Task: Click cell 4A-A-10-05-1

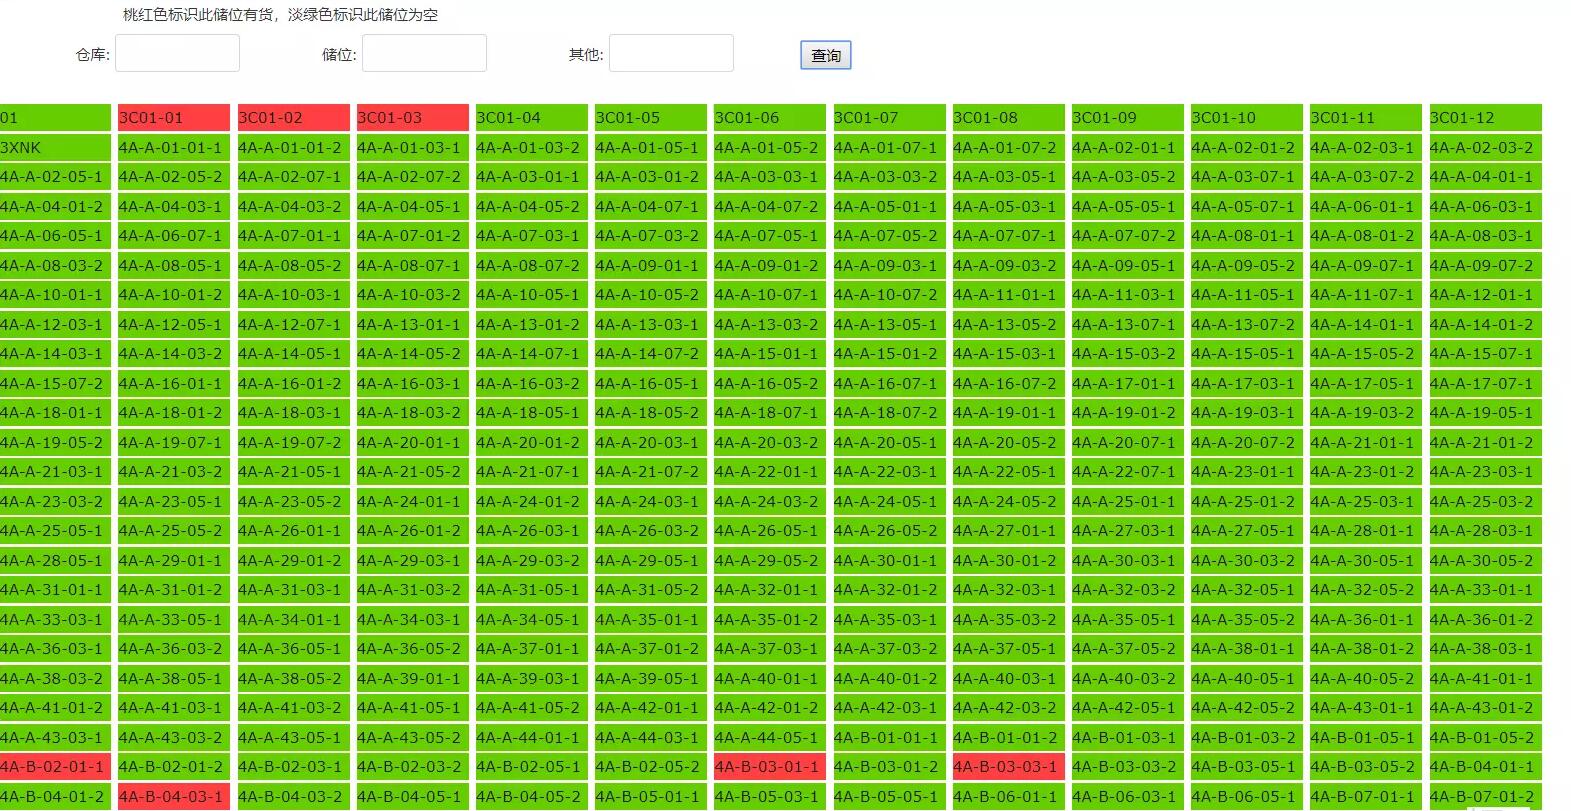Action: 532,295
